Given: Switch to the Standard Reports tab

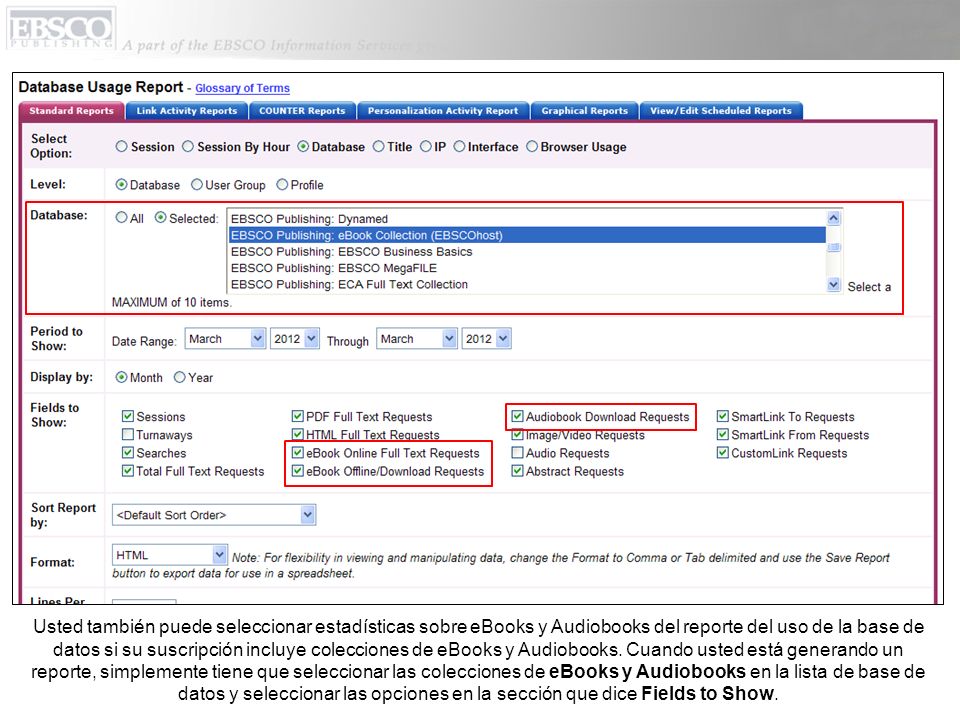Looking at the screenshot, I should 72,111.
